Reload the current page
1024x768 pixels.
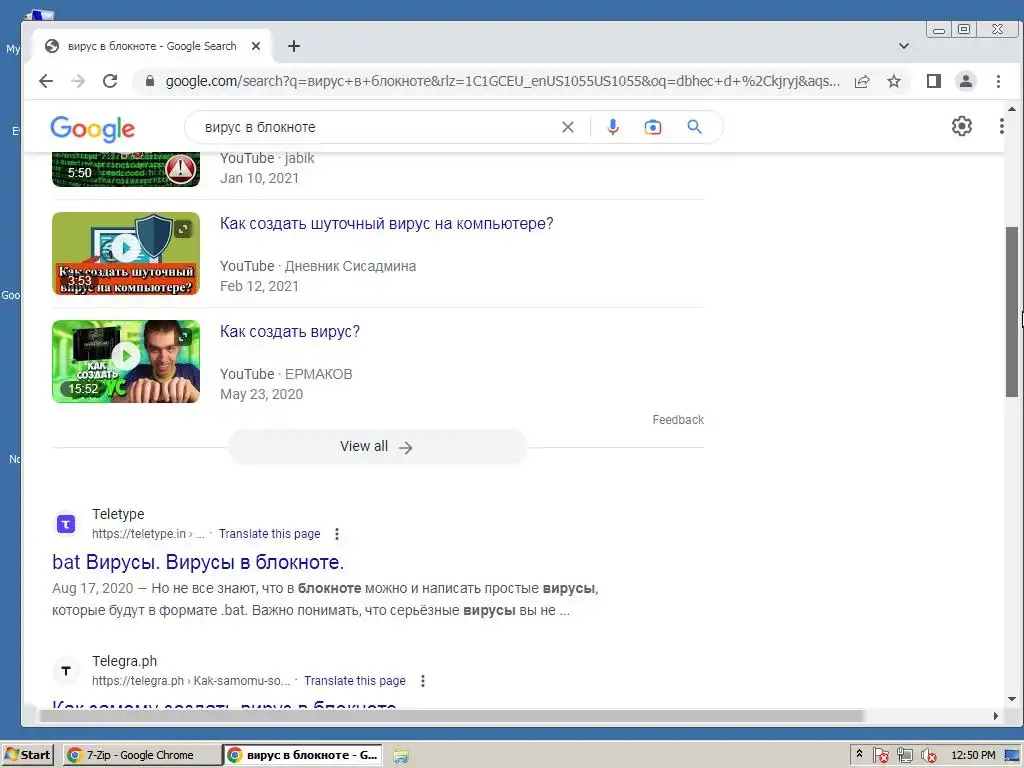(x=110, y=81)
